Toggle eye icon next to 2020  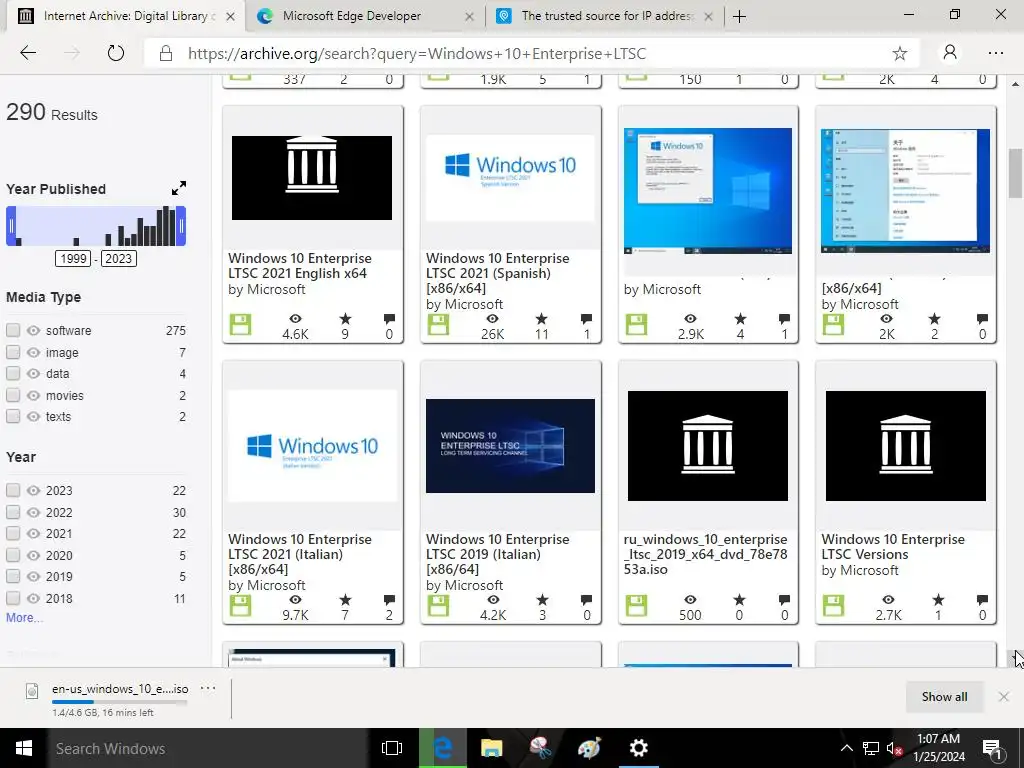(x=33, y=555)
